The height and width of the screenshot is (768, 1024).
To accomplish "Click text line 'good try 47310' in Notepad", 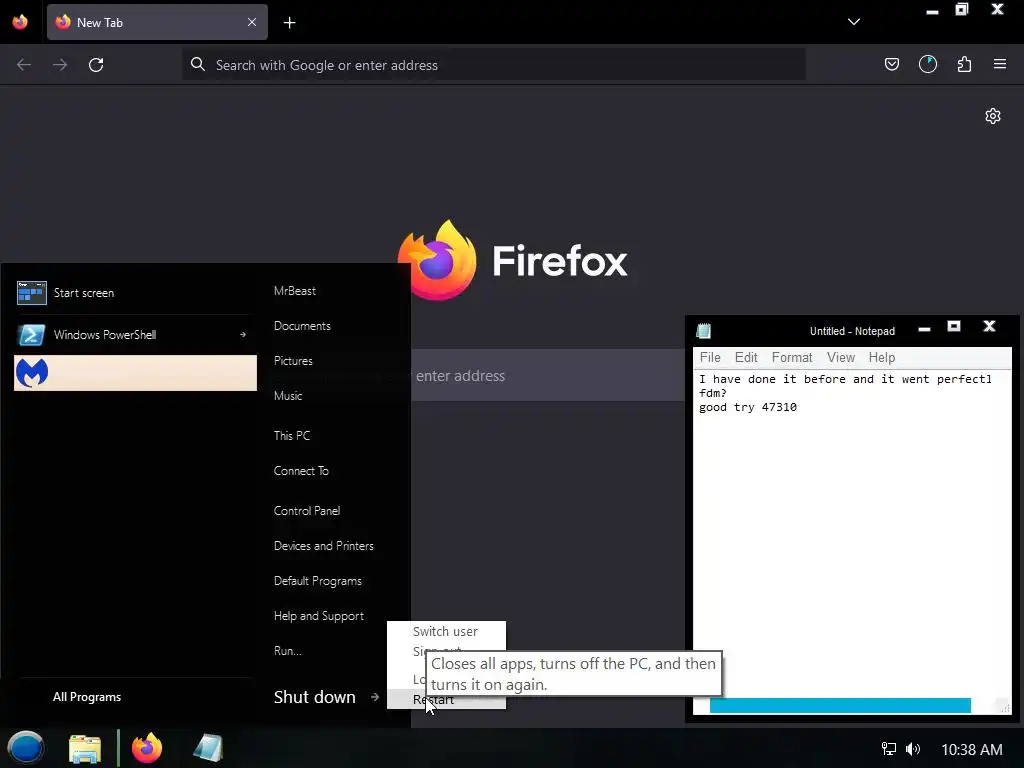I will pos(748,408).
